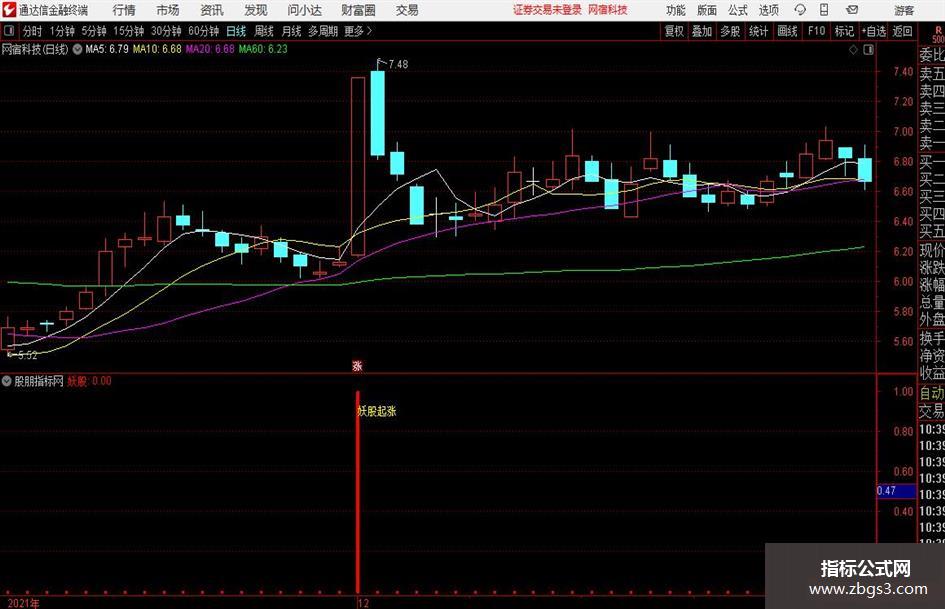Open the 问小达 menu
Image resolution: width=945 pixels, height=609 pixels.
pyautogui.click(x=304, y=10)
